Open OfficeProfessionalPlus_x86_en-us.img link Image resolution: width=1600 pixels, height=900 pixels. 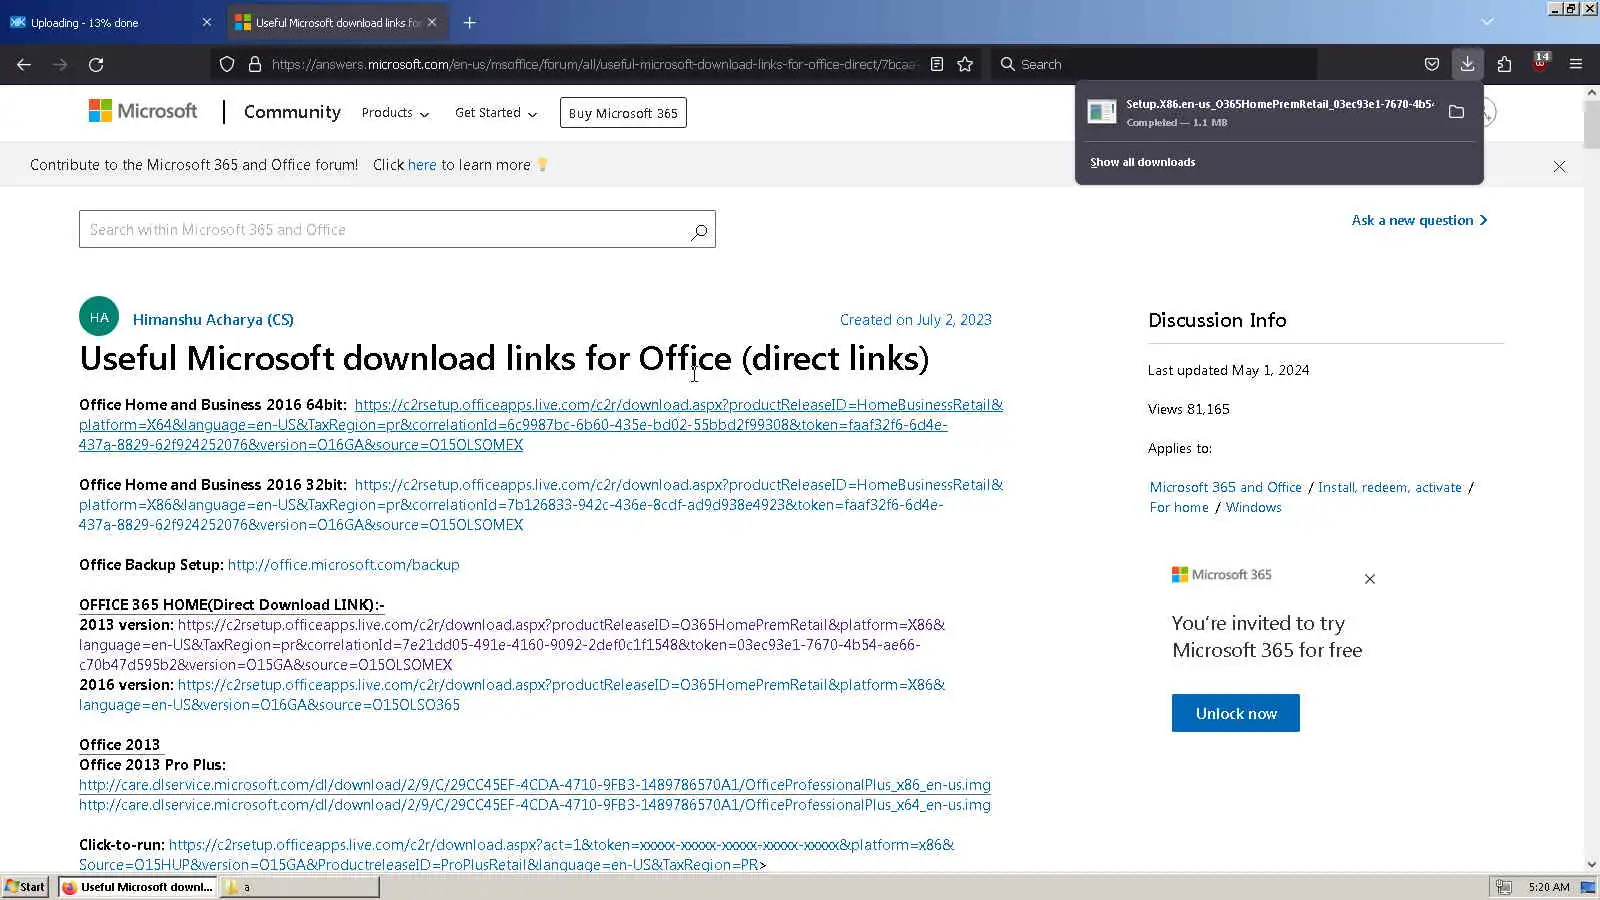pyautogui.click(x=535, y=785)
